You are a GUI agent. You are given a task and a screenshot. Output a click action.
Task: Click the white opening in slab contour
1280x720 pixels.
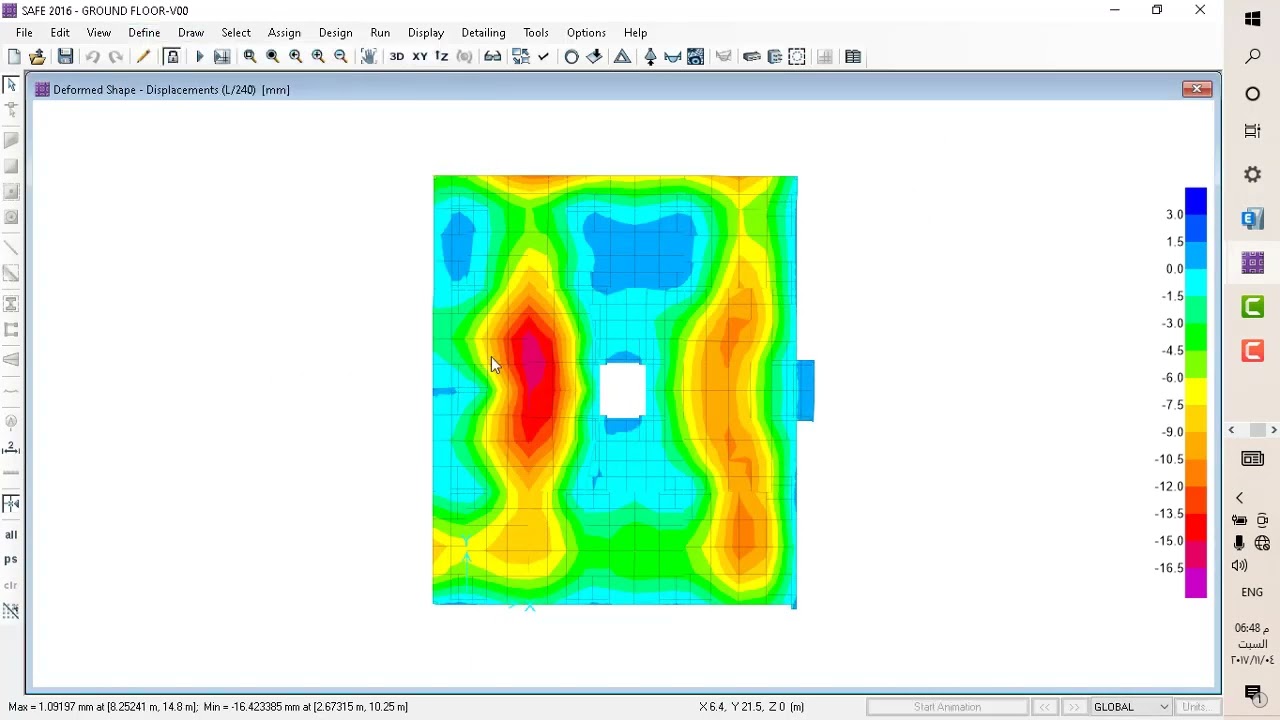pyautogui.click(x=622, y=391)
